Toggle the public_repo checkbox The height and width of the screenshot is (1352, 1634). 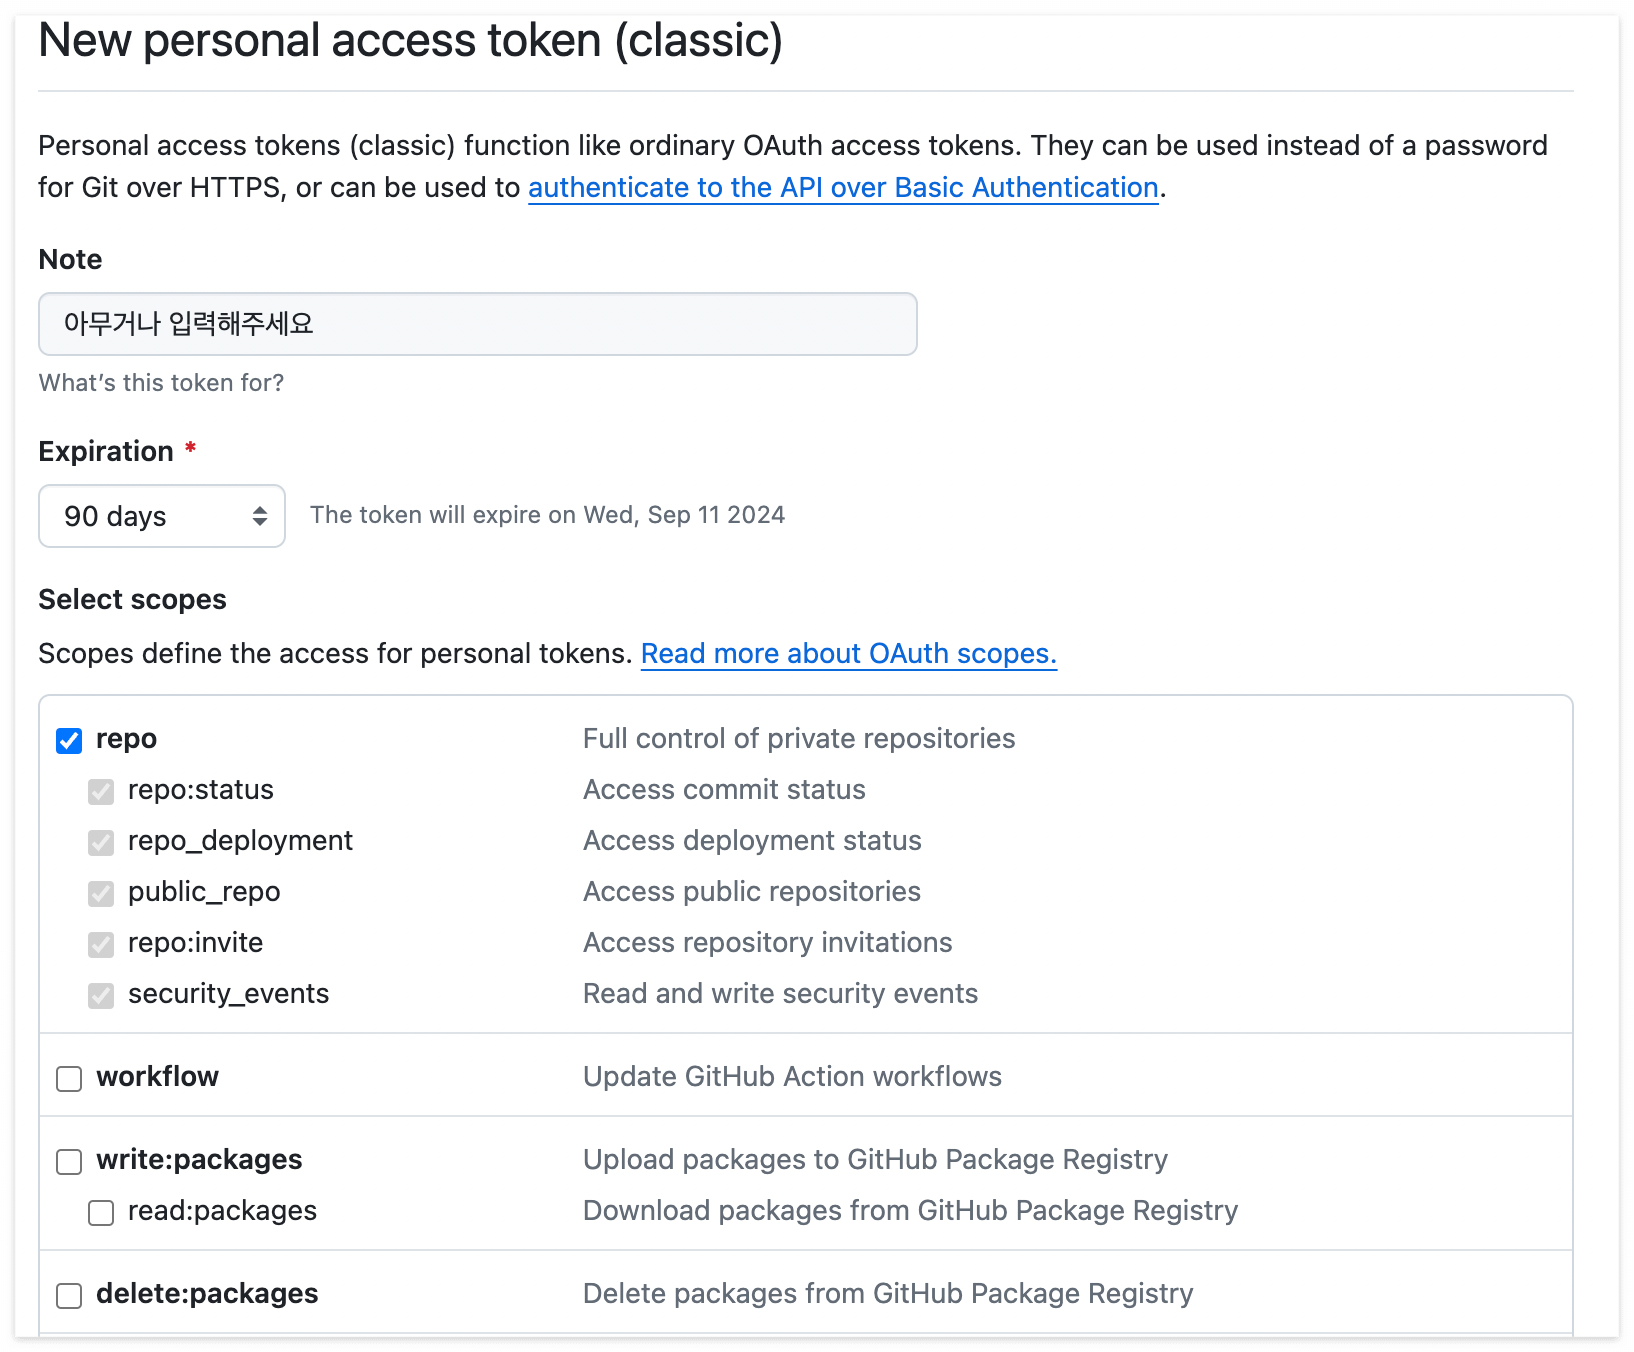tap(101, 894)
